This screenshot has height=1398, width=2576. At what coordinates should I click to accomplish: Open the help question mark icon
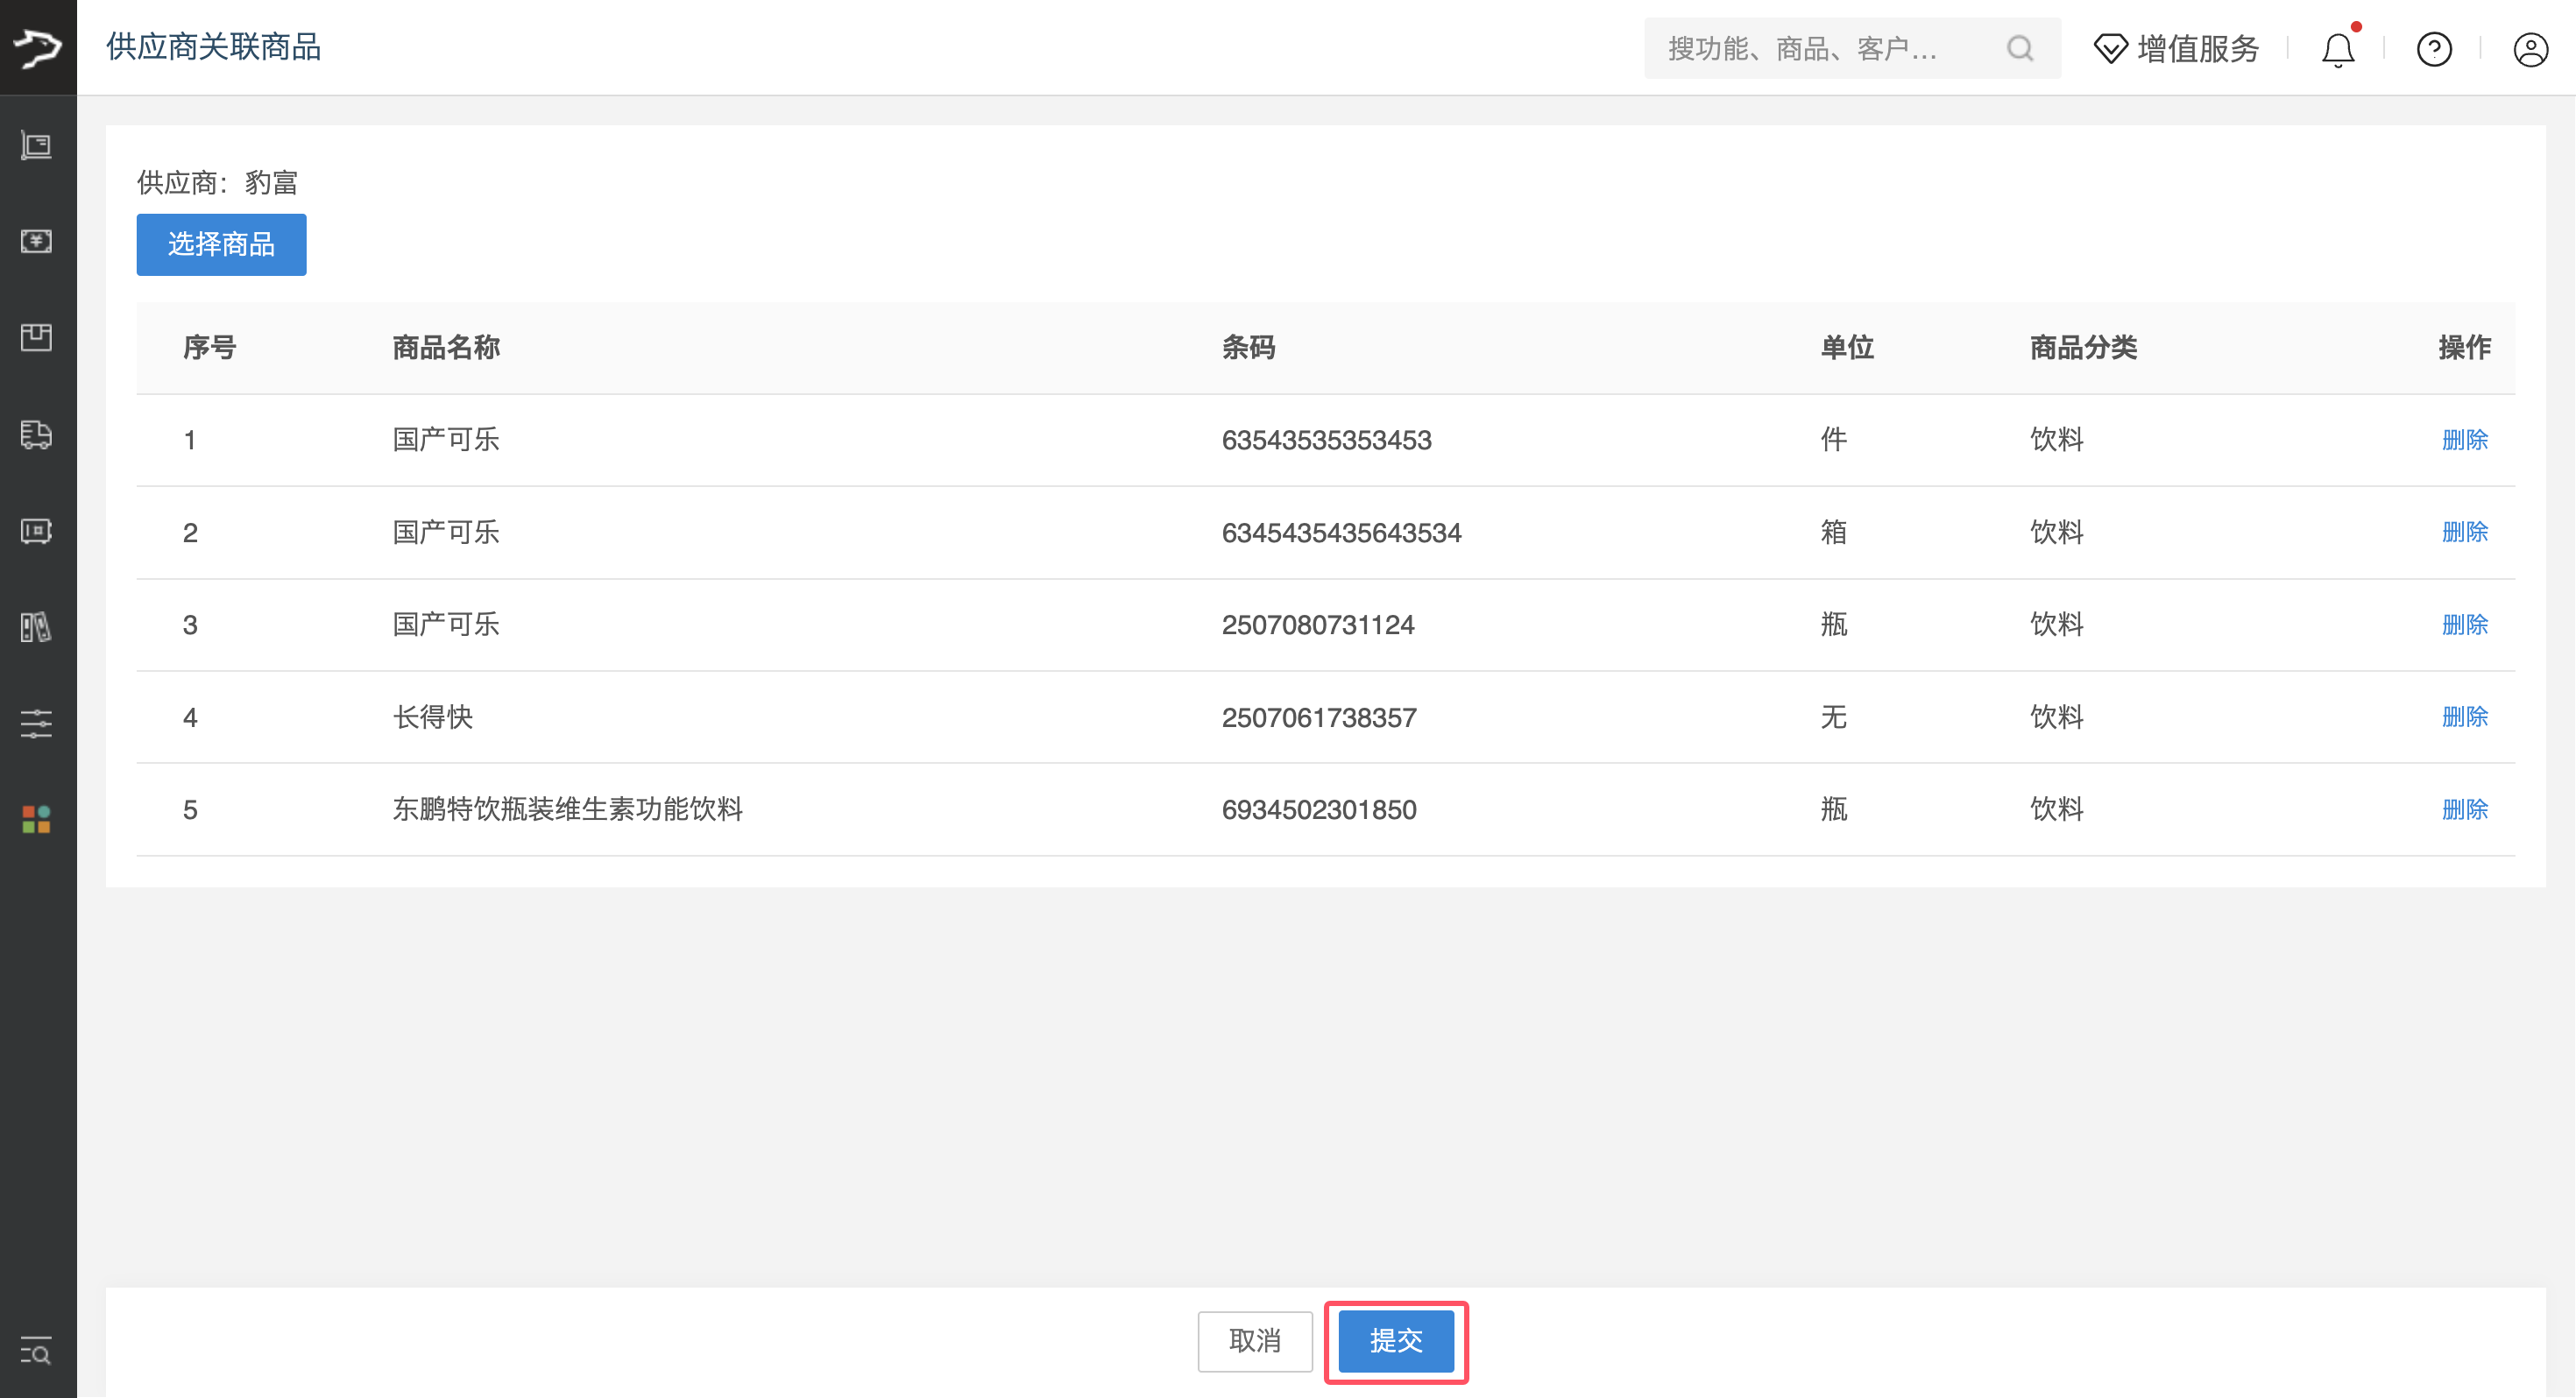click(x=2434, y=48)
